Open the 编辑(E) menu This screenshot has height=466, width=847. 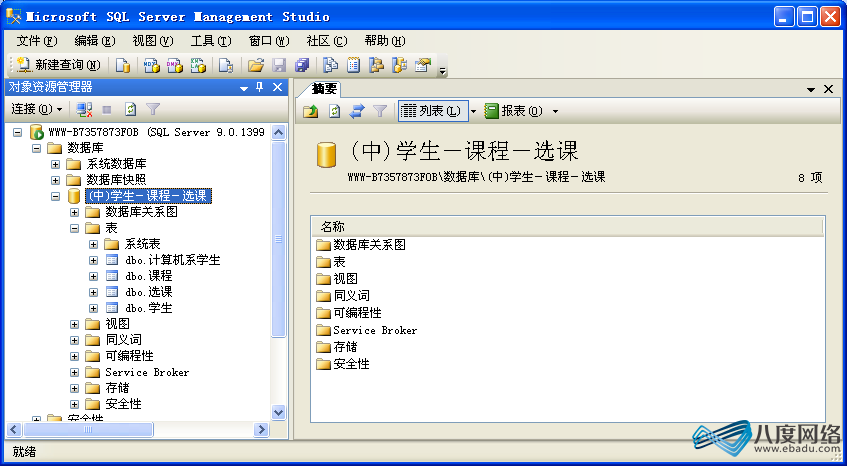(x=95, y=41)
